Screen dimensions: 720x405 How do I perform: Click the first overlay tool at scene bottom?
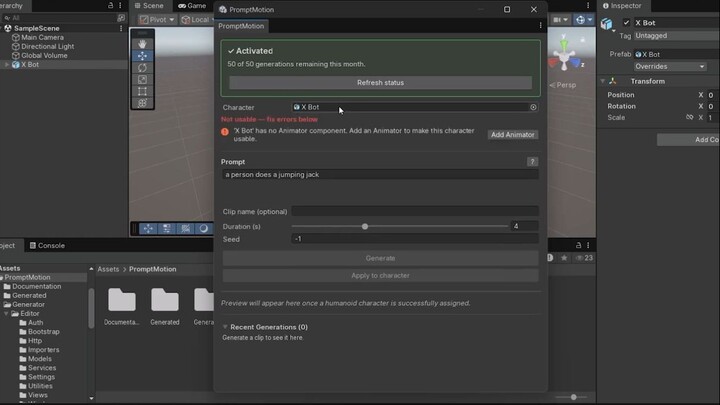click(148, 228)
